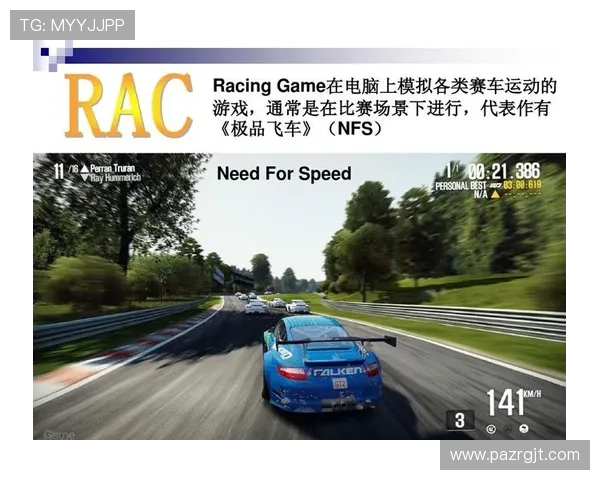Viewport: 600px width, 480px height.
Task: Click the gear indicator showing 3
Action: click(460, 420)
